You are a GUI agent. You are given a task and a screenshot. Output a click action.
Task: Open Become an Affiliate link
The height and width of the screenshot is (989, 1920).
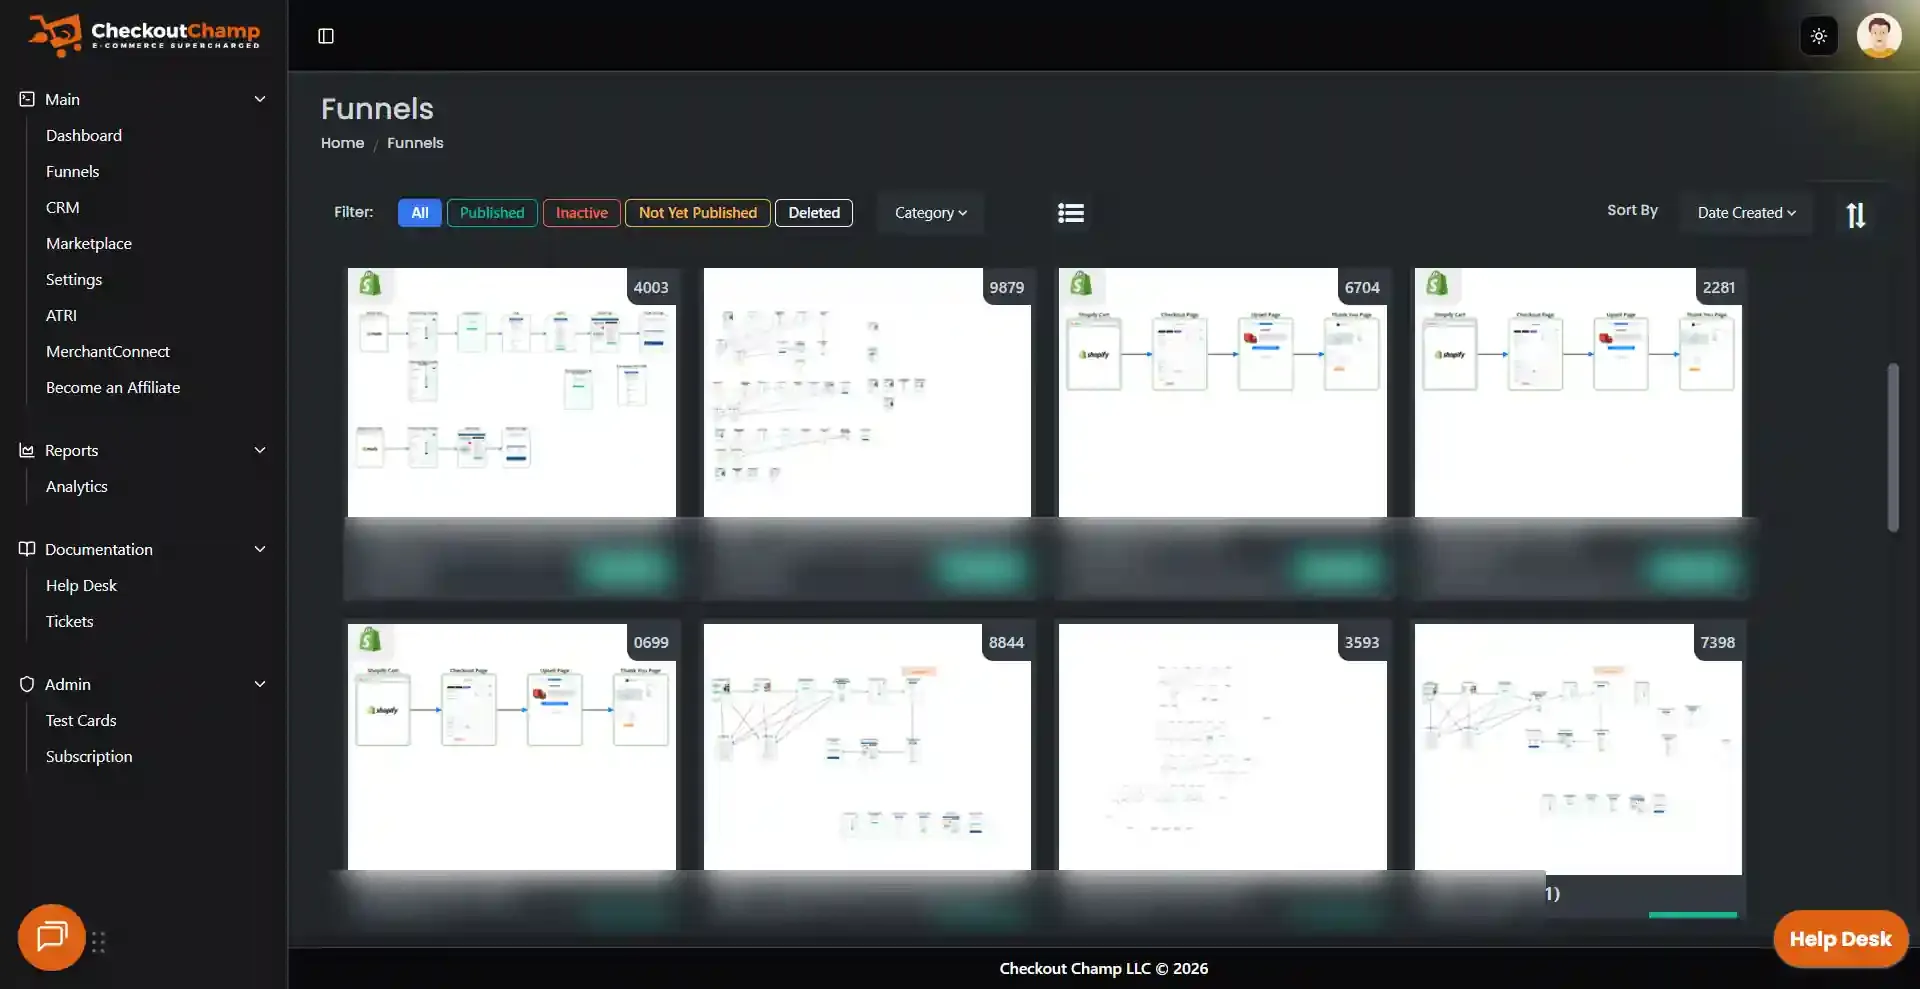point(113,387)
